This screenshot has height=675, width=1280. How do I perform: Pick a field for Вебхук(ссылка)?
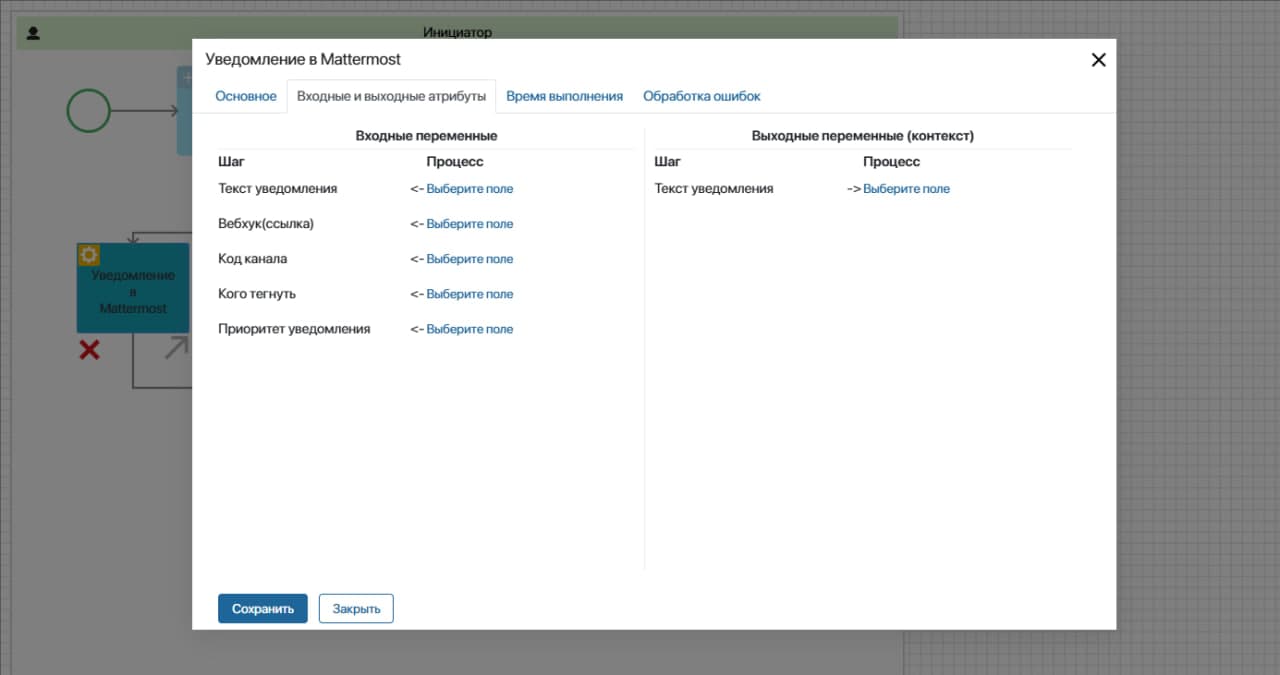click(469, 224)
